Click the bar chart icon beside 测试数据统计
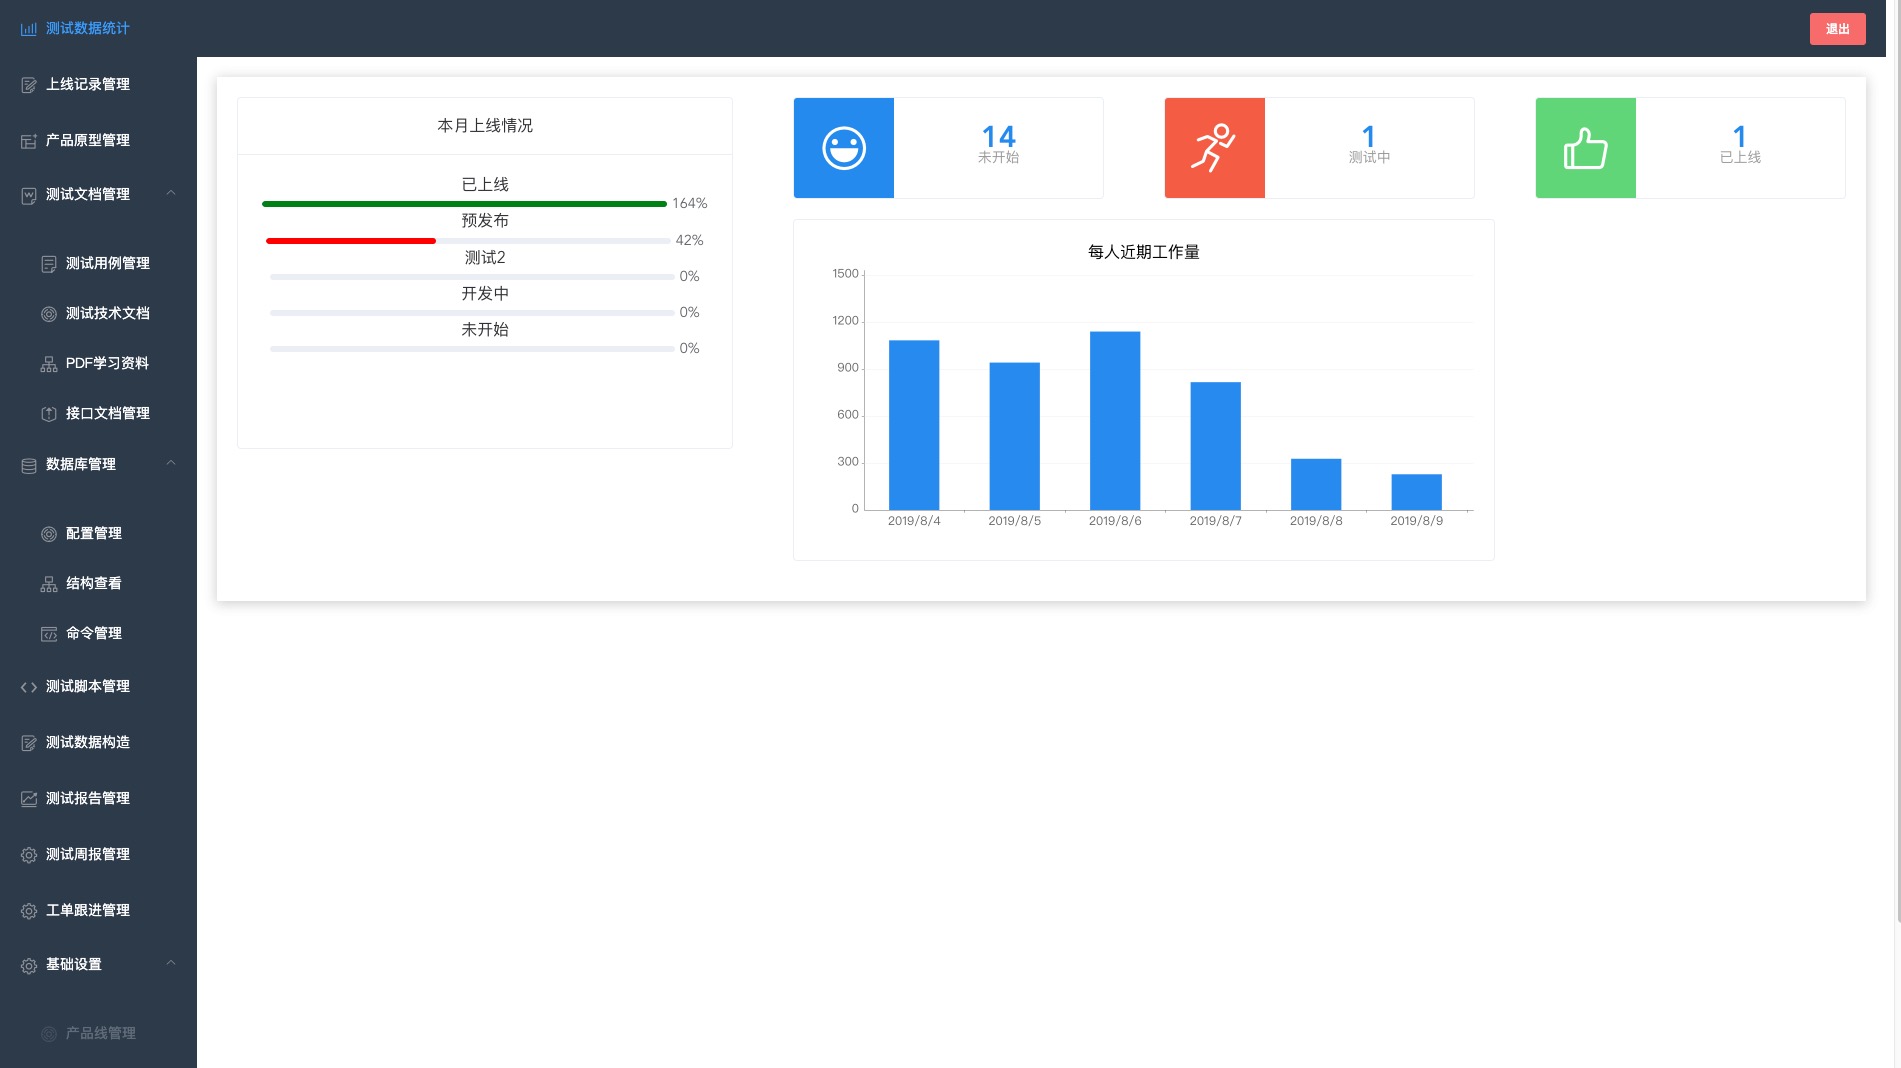Image resolution: width=1901 pixels, height=1068 pixels. (x=29, y=29)
